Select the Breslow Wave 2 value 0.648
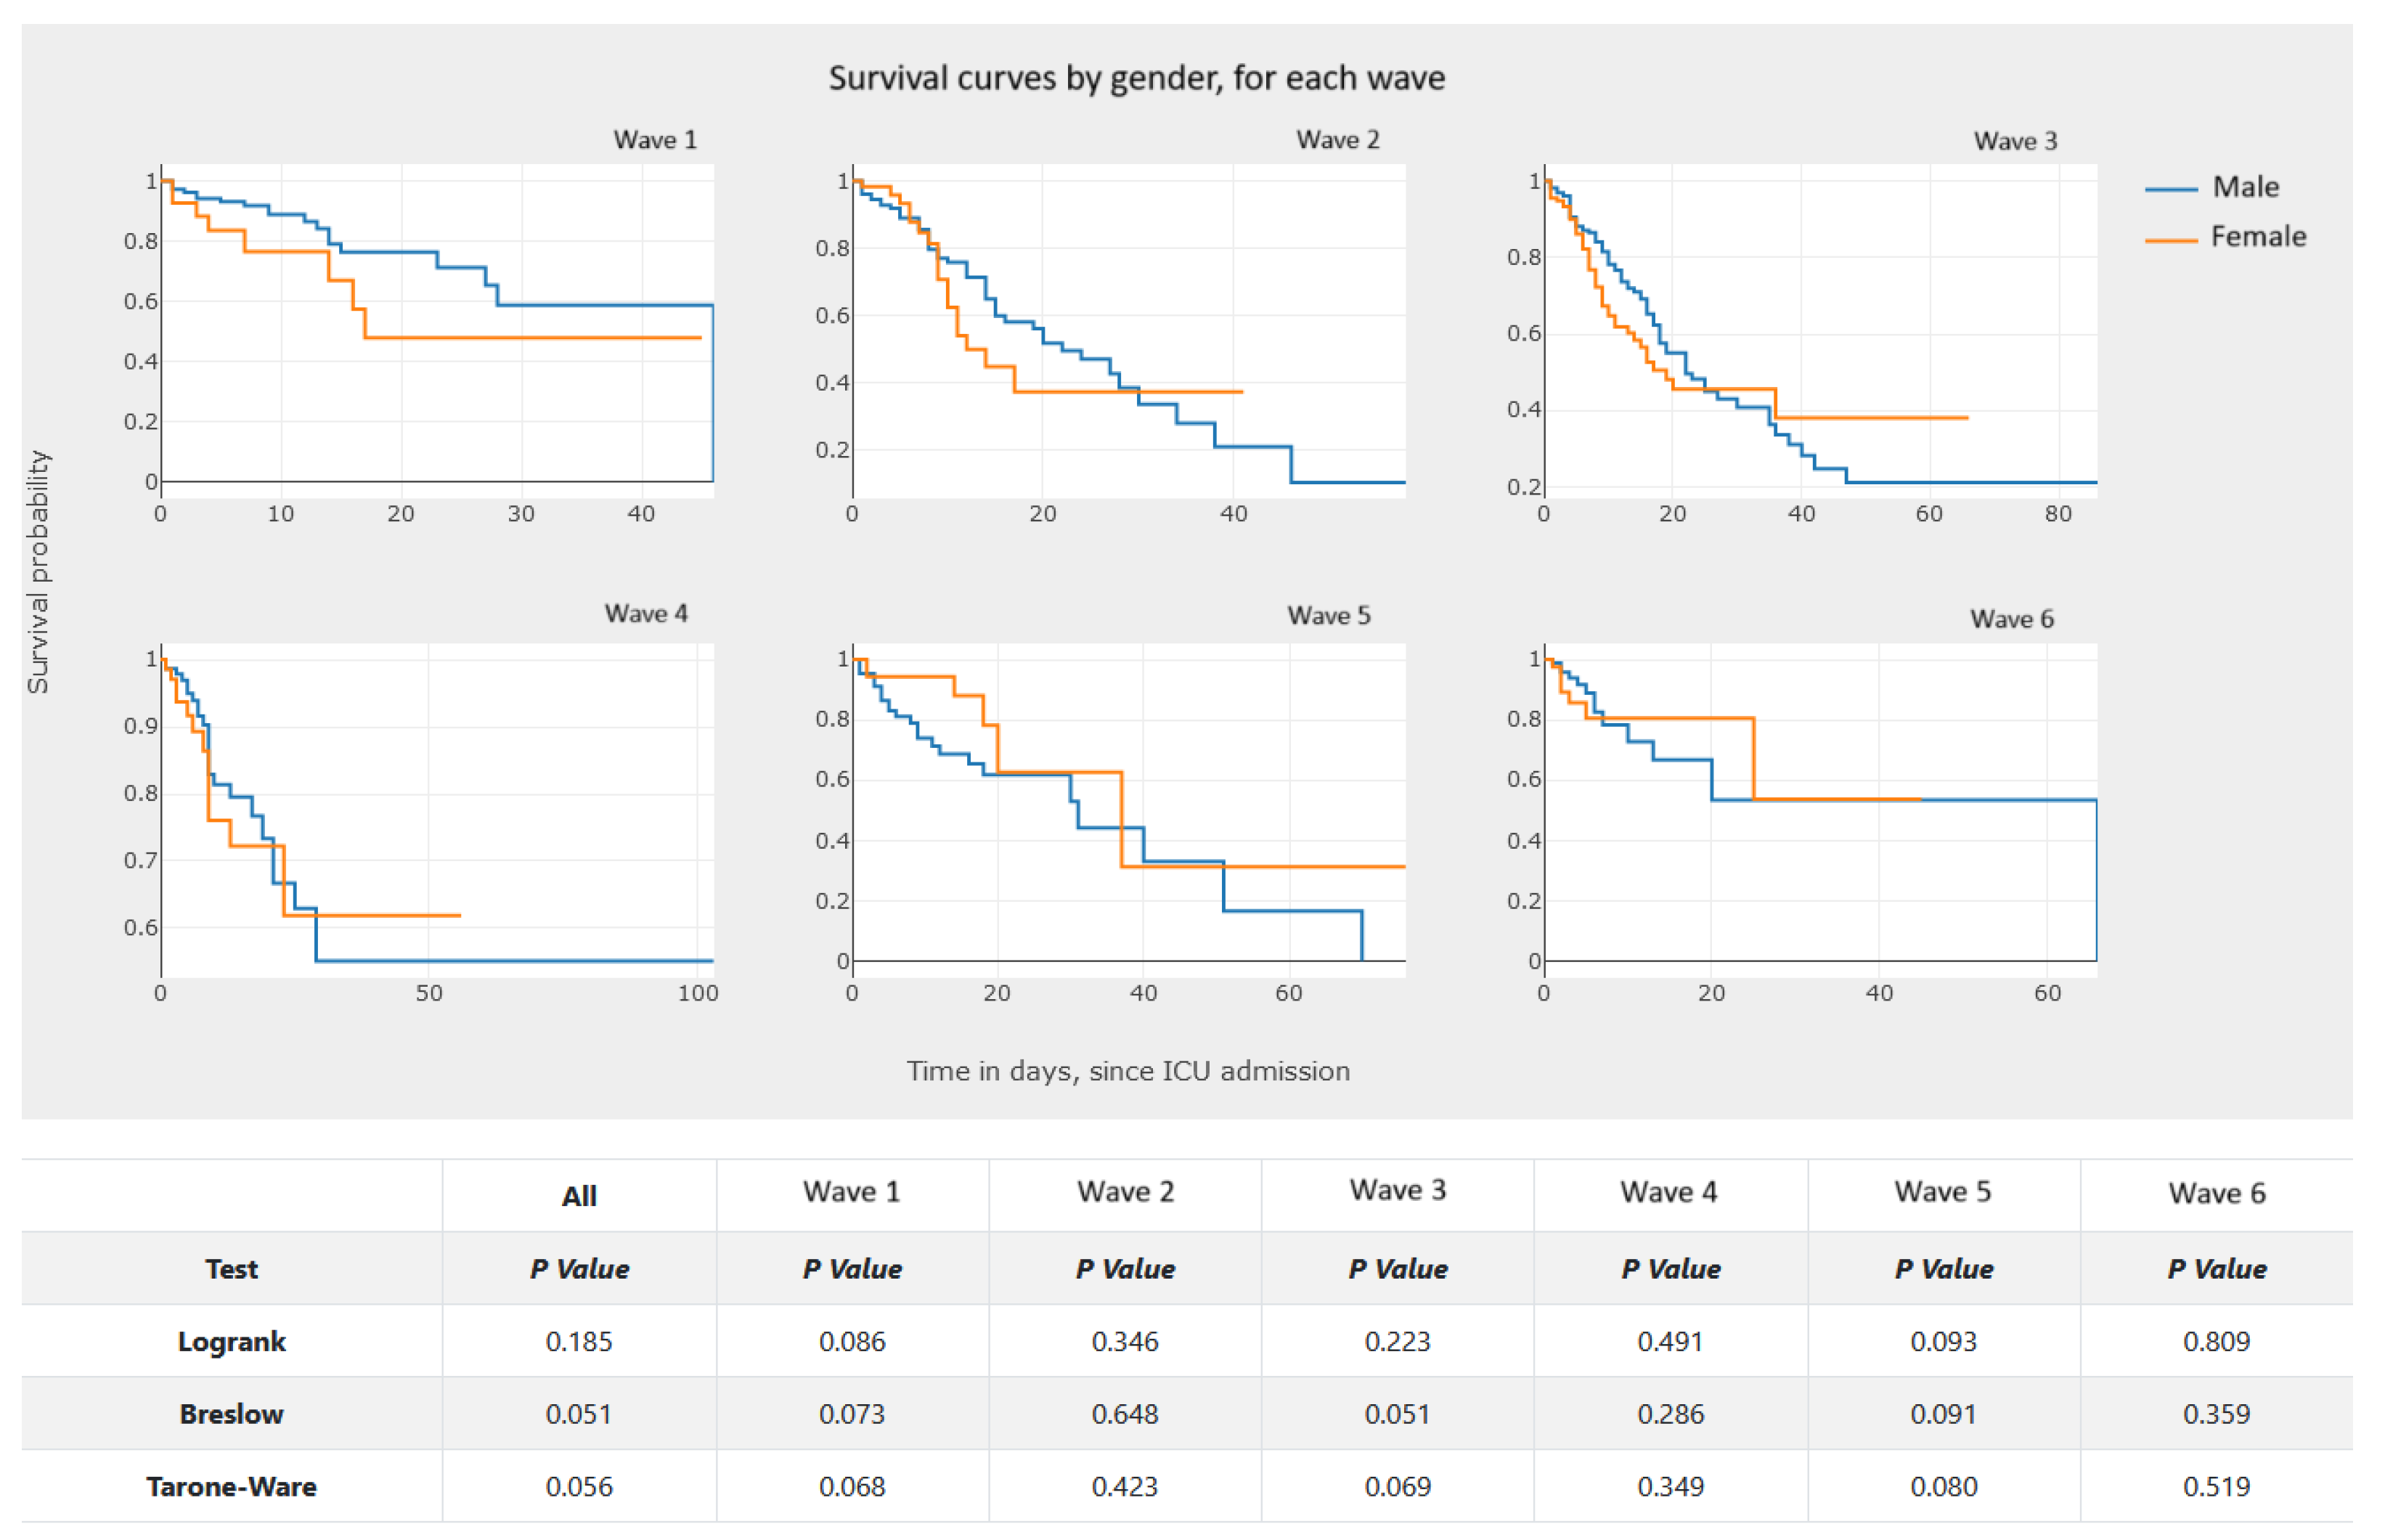The image size is (2385, 1540). click(1125, 1413)
